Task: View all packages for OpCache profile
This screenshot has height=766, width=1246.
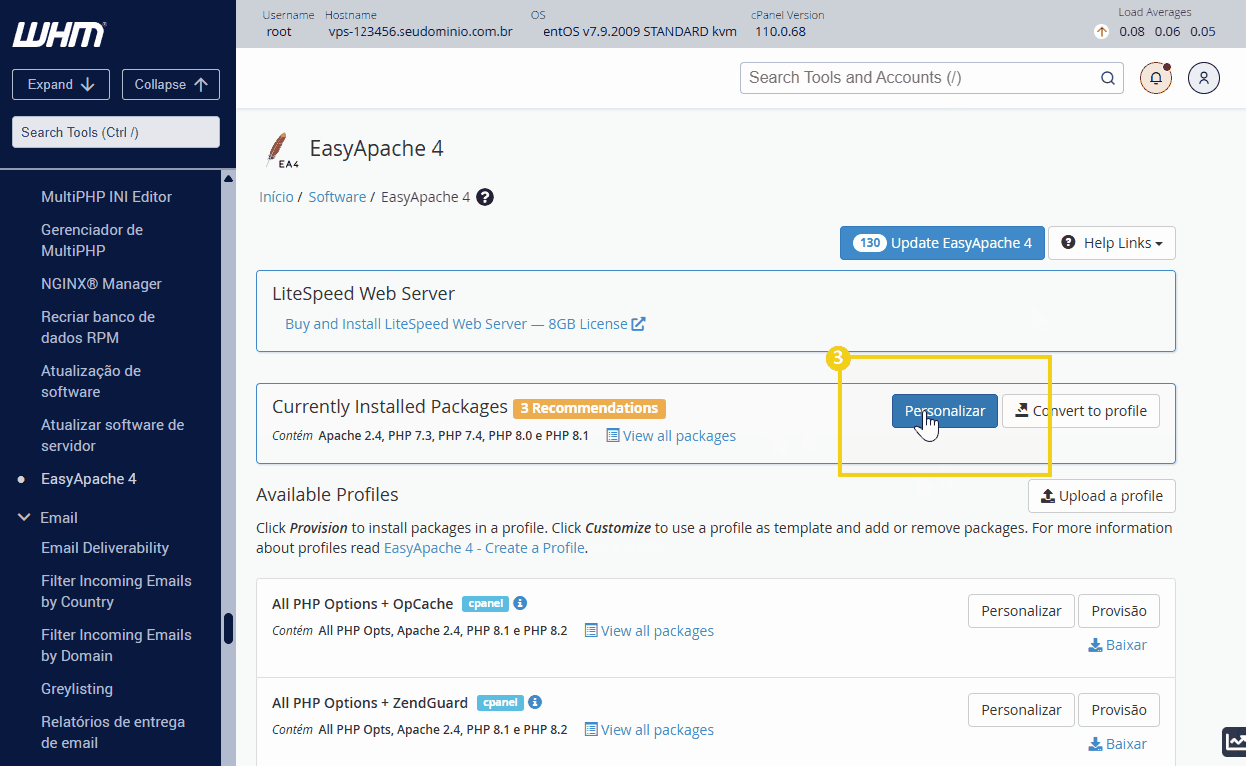Action: coord(649,631)
